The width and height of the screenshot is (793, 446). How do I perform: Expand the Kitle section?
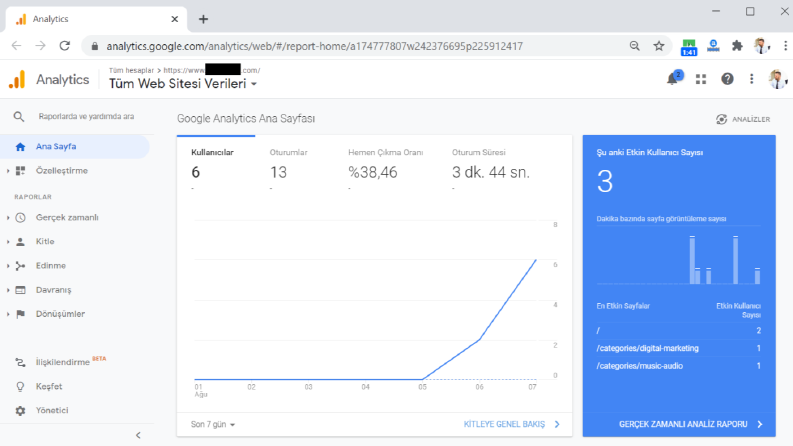[x=8, y=242]
